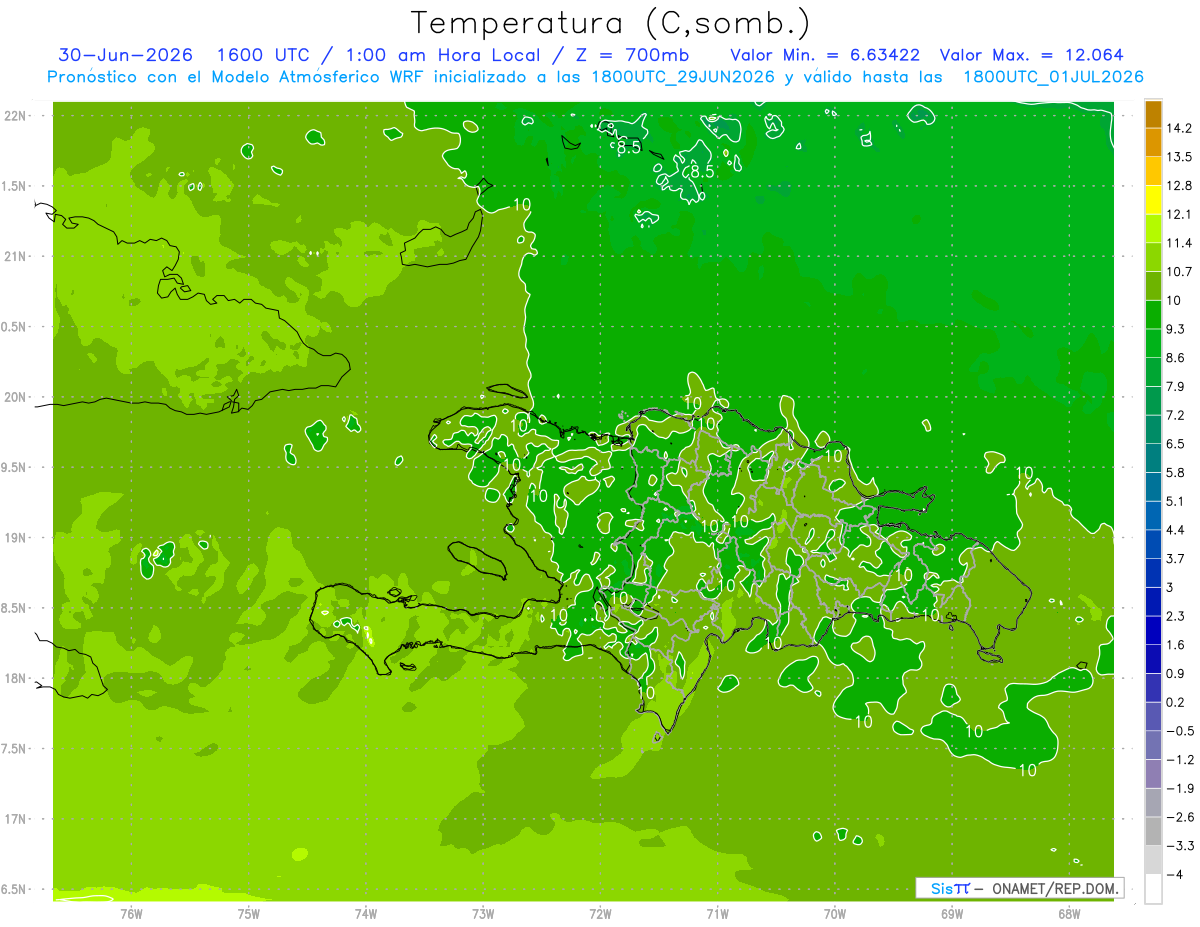Click the "Valor Max. = 12.064" readout

click(1032, 55)
